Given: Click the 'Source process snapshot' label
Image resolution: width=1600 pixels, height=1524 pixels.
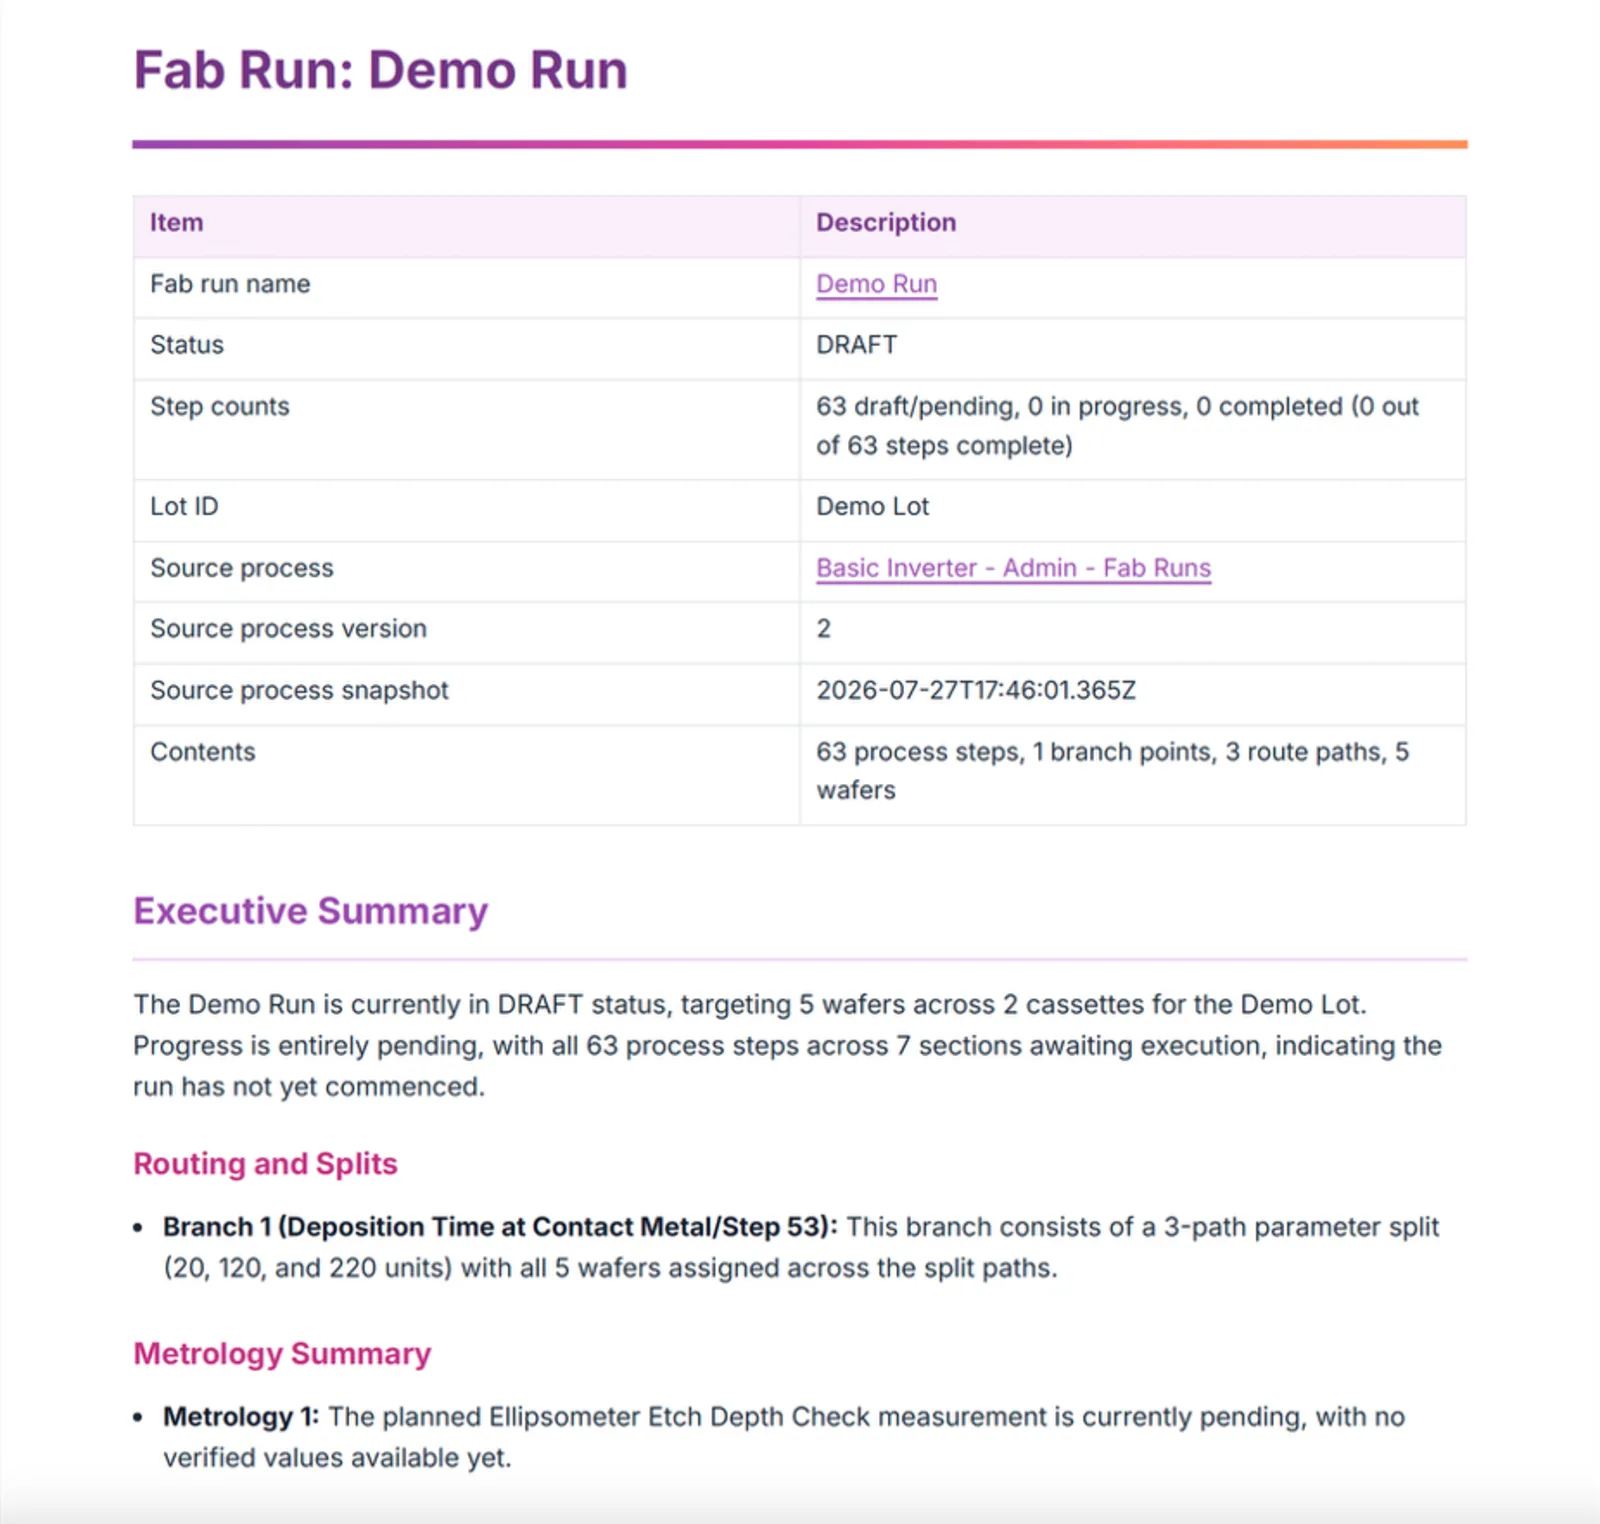Looking at the screenshot, I should click(299, 691).
